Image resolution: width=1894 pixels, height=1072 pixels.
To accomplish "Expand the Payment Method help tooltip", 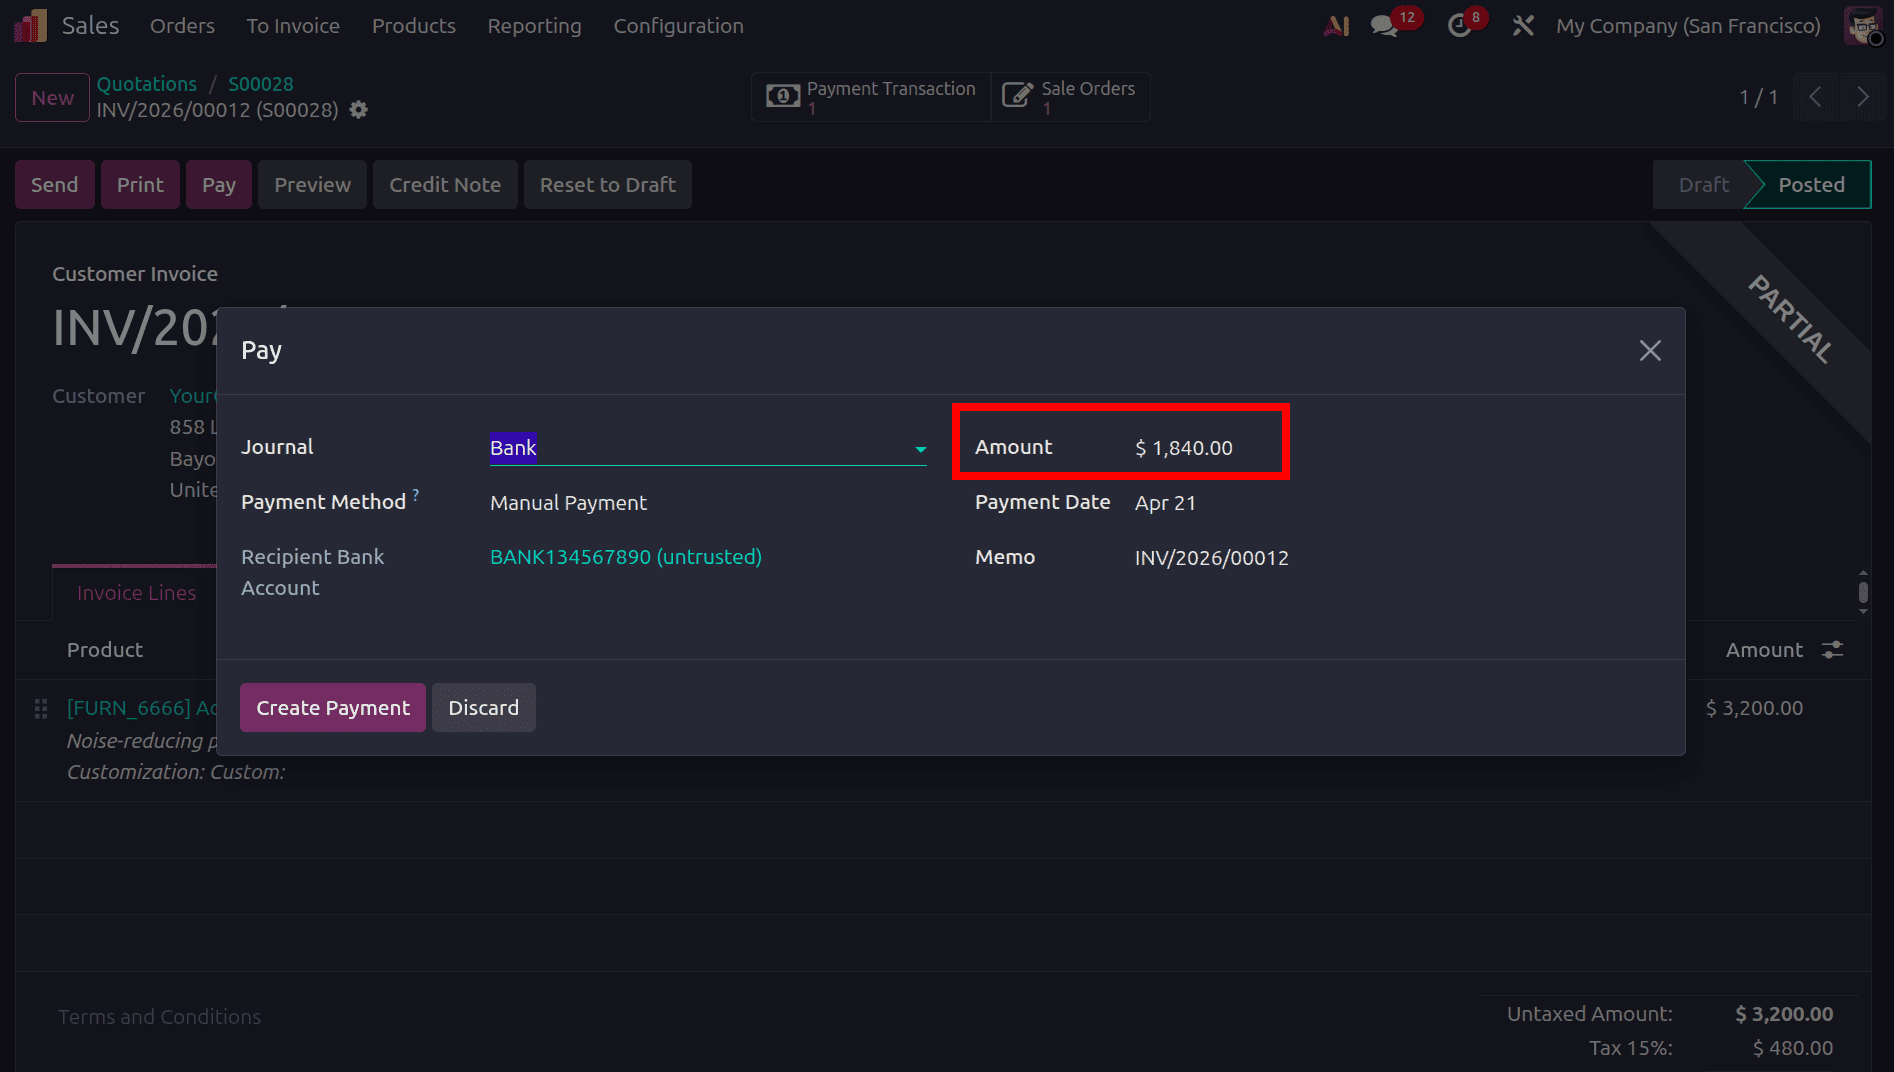I will coord(415,494).
